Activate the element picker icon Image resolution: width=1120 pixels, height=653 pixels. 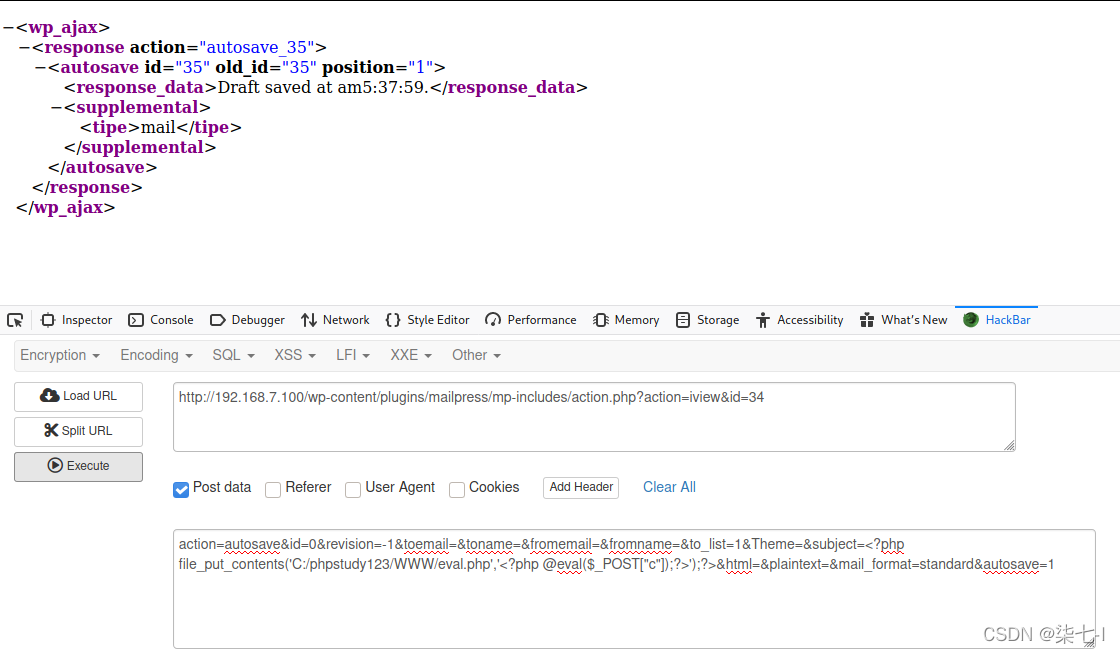coord(15,320)
